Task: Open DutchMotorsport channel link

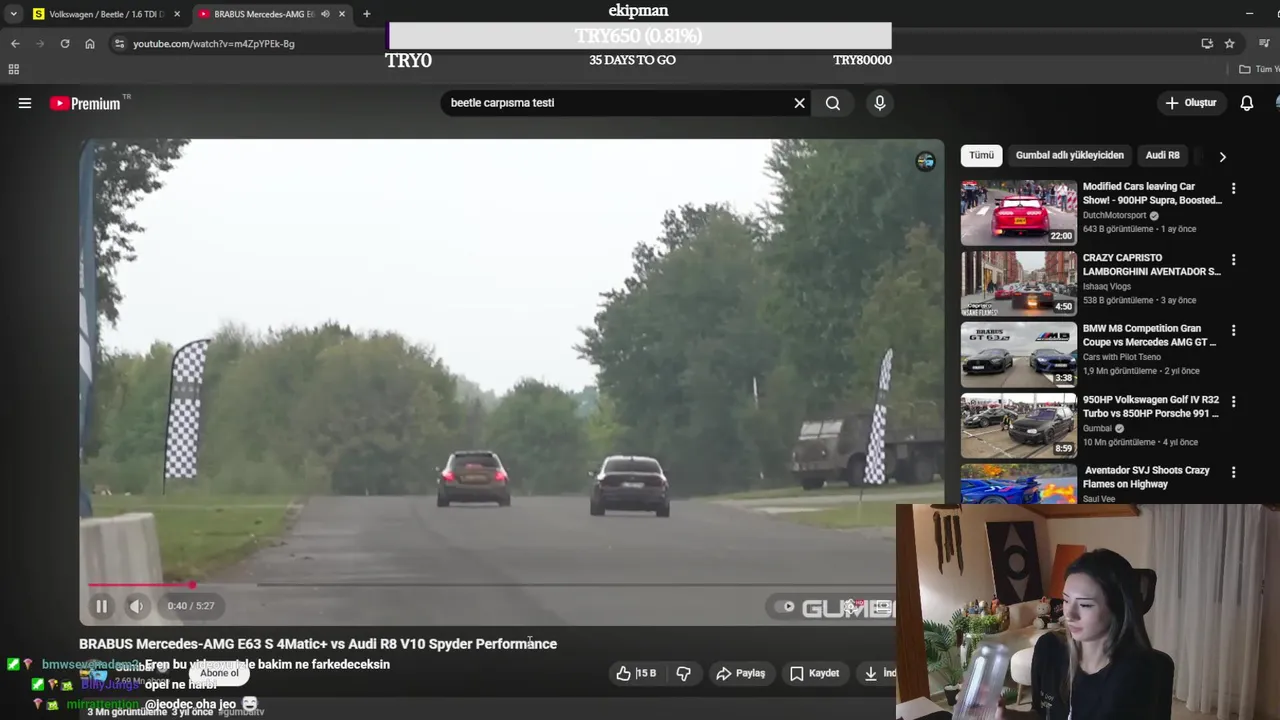Action: [1115, 215]
